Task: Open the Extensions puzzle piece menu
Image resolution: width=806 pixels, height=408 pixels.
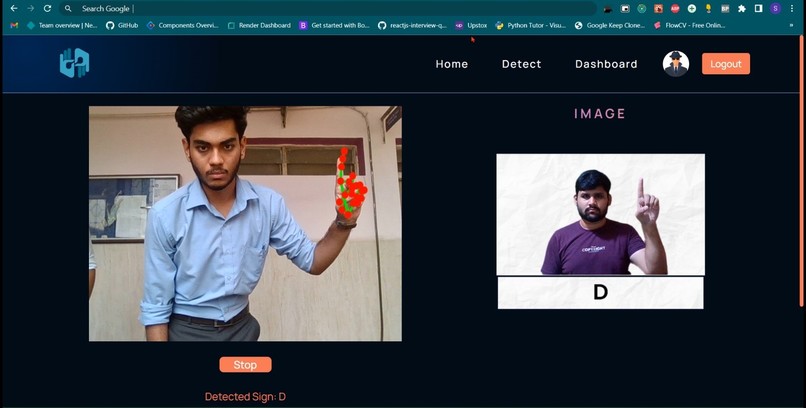Action: click(x=742, y=8)
